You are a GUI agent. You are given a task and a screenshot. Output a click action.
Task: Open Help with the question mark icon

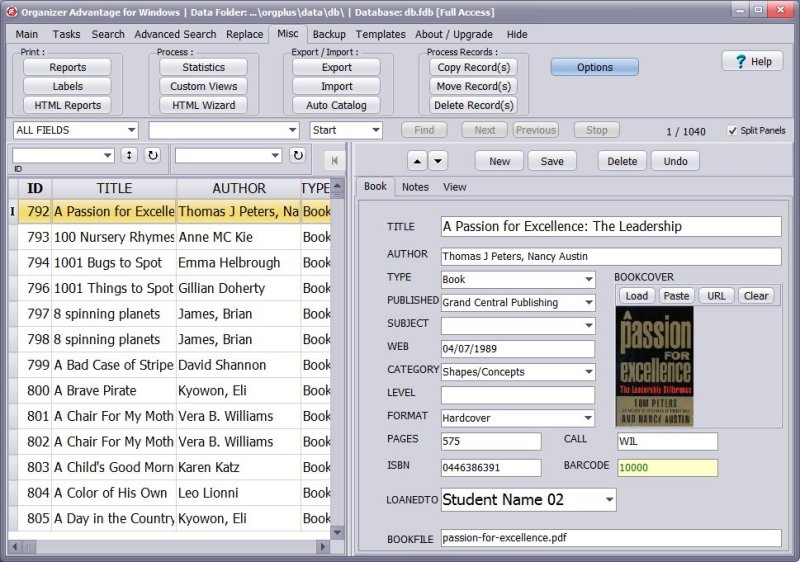(741, 61)
